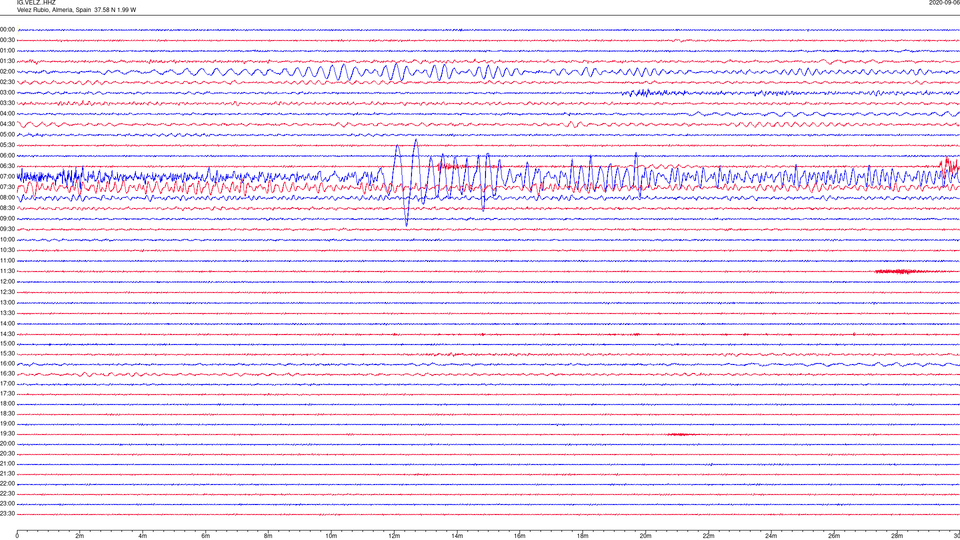Select the 07:30 trace time label
The height and width of the screenshot is (540, 960).
[8, 187]
